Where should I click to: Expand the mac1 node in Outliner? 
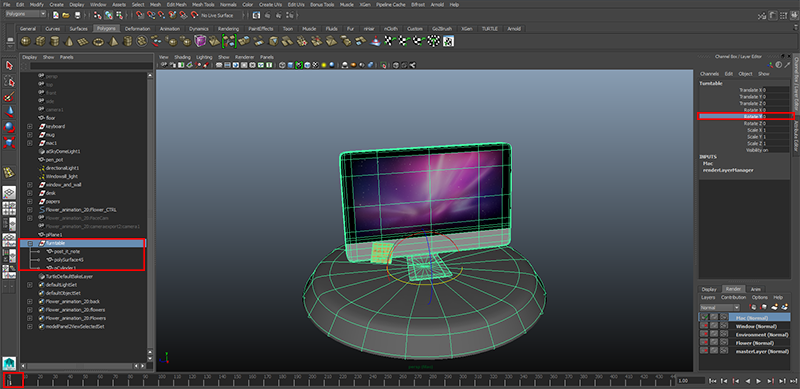coord(30,143)
